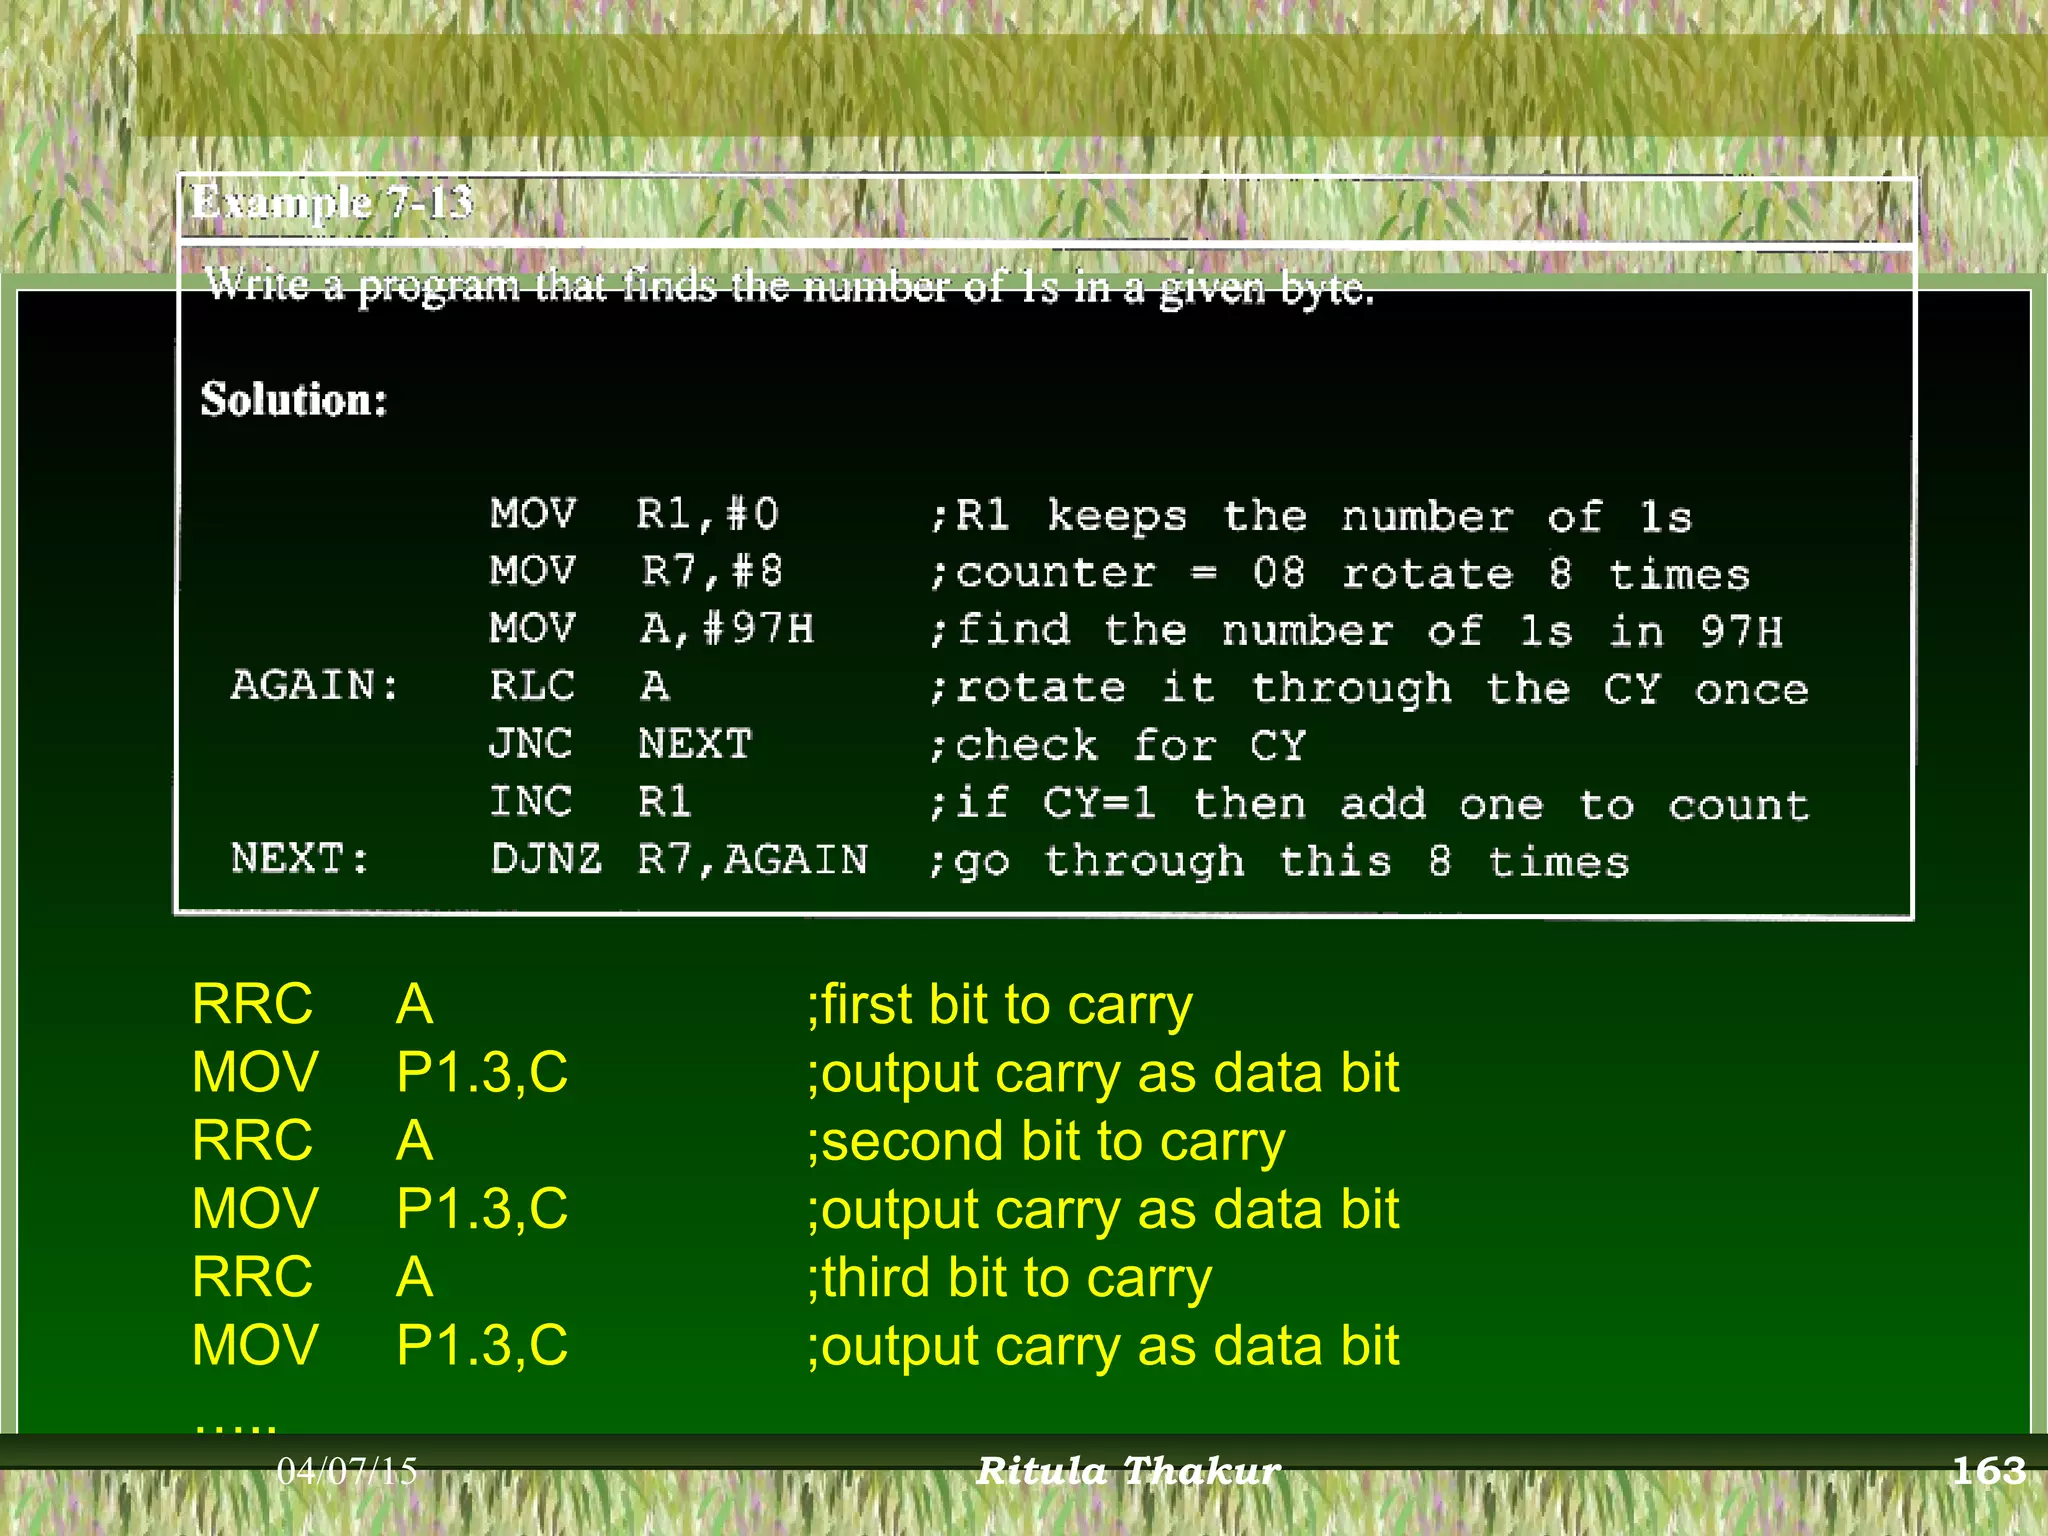Click comment ';counter = 08 rotate 8 times'

click(x=1340, y=573)
